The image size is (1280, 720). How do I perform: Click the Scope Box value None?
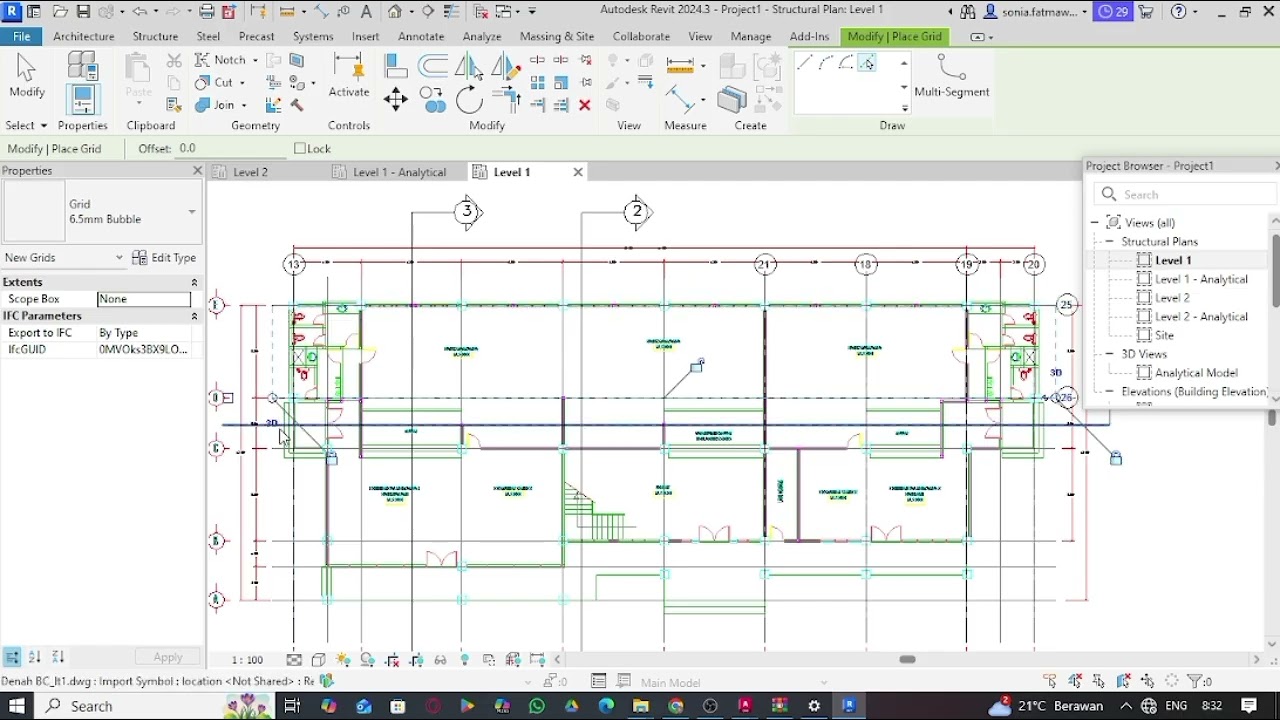tap(144, 299)
